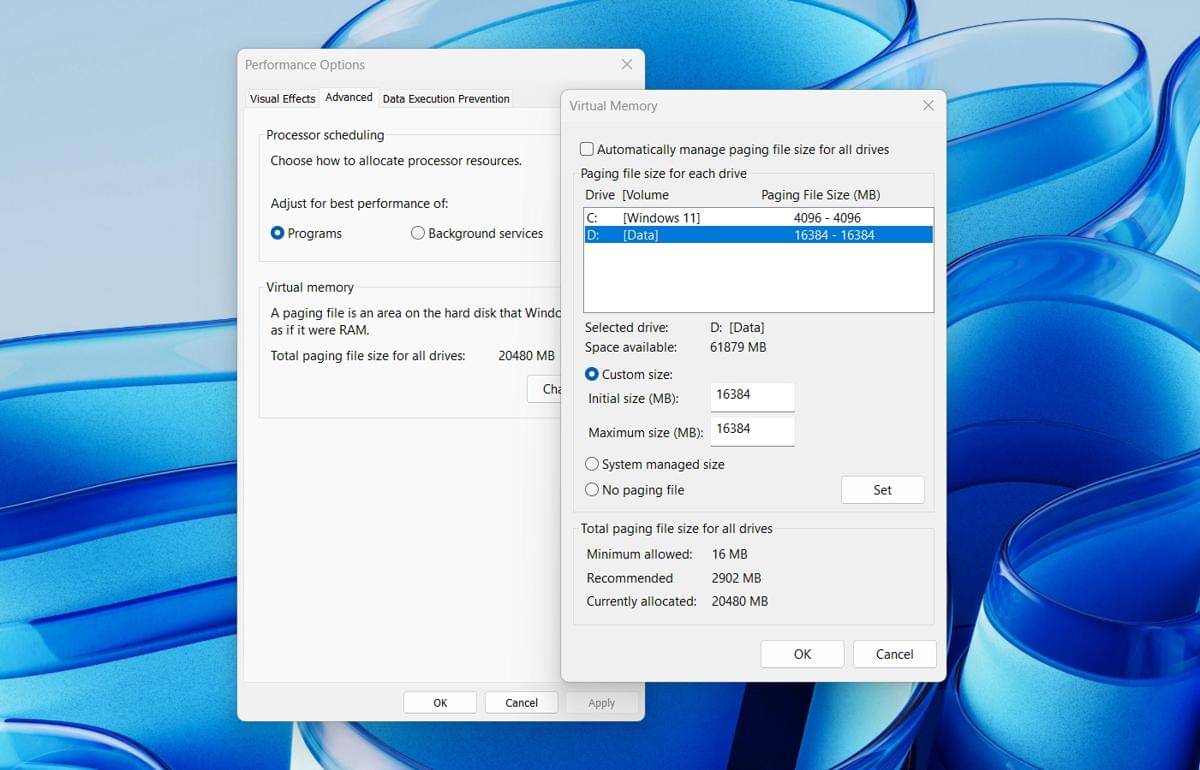This screenshot has width=1200, height=770.
Task: Choose Background services for best performance
Action: click(417, 233)
